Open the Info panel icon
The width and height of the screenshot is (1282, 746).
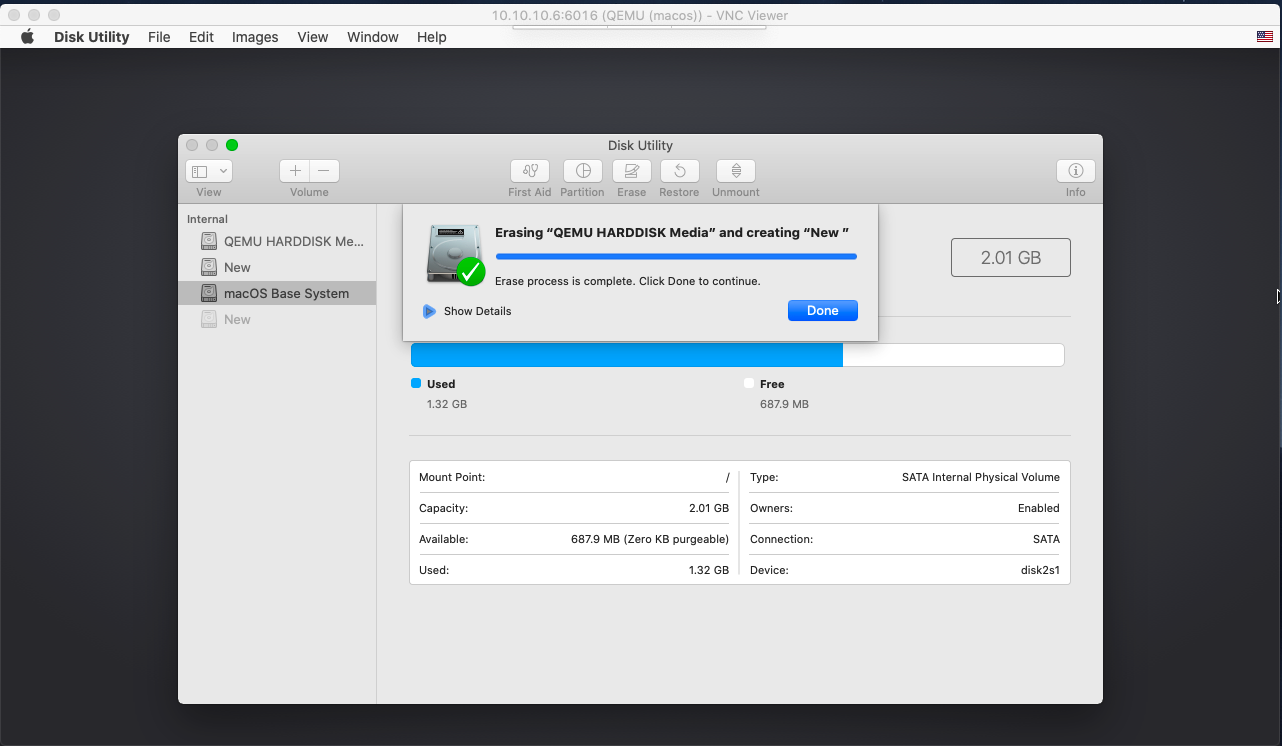[x=1076, y=171]
